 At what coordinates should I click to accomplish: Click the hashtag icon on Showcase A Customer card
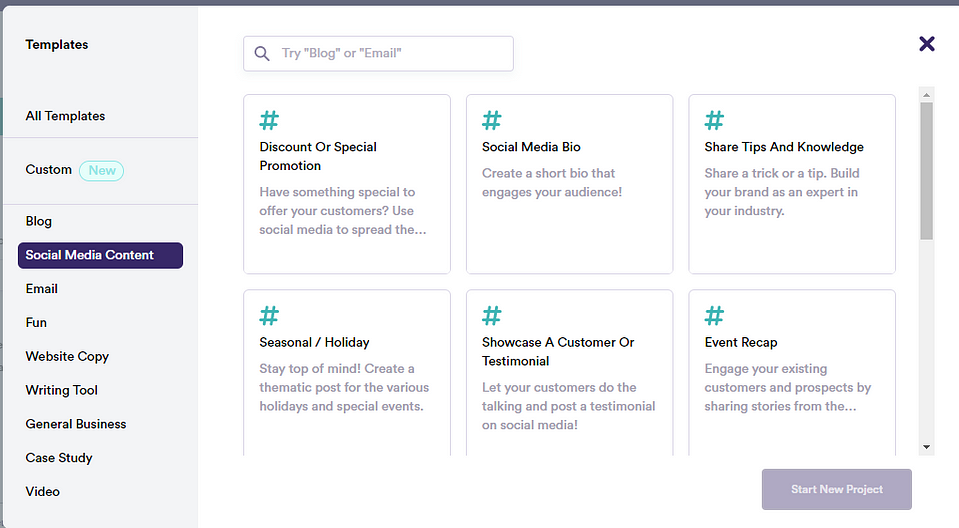pos(492,316)
